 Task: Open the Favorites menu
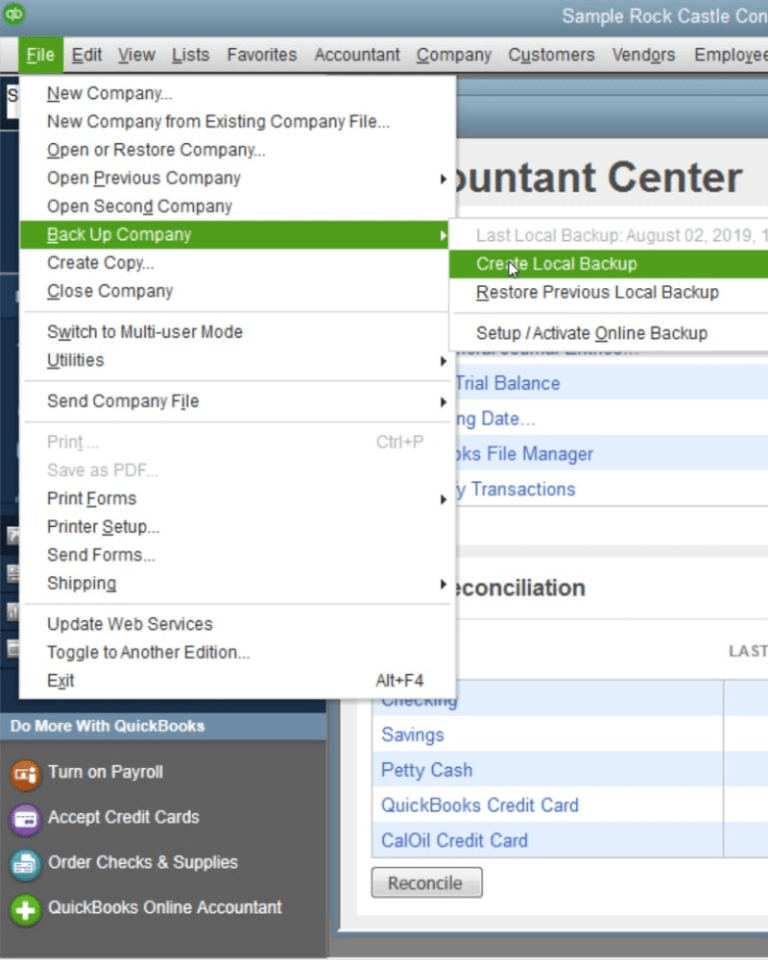(262, 55)
